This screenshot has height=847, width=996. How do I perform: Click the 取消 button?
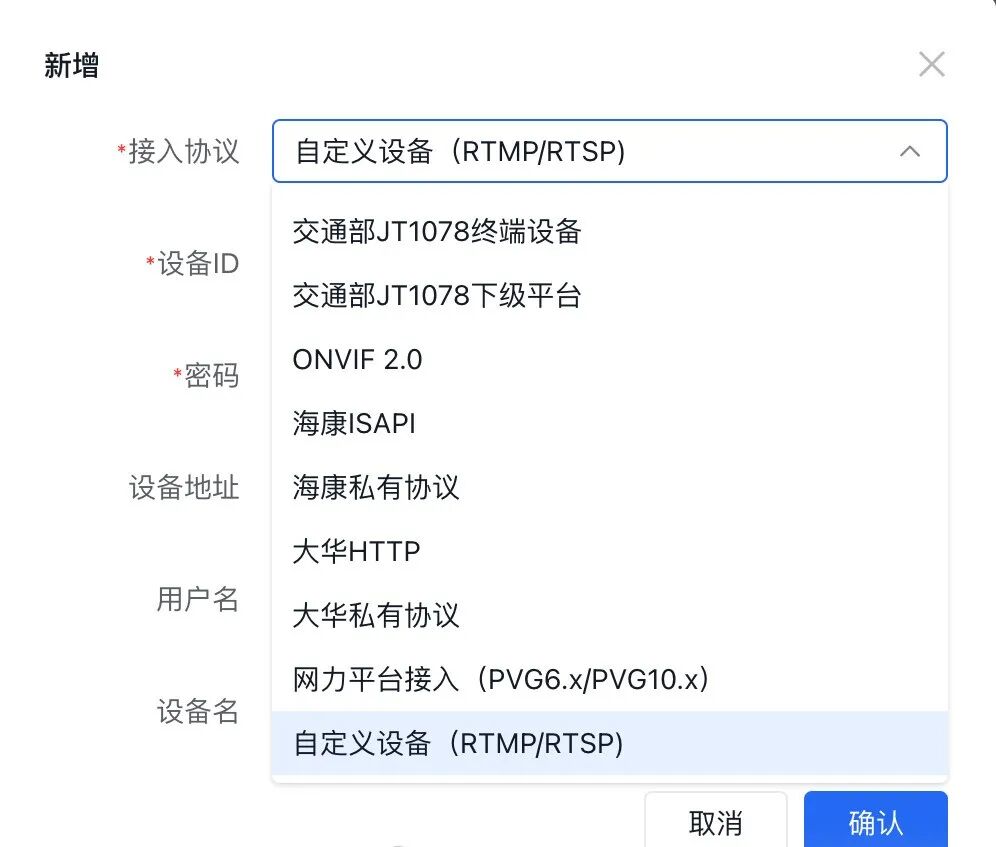pyautogui.click(x=715, y=822)
